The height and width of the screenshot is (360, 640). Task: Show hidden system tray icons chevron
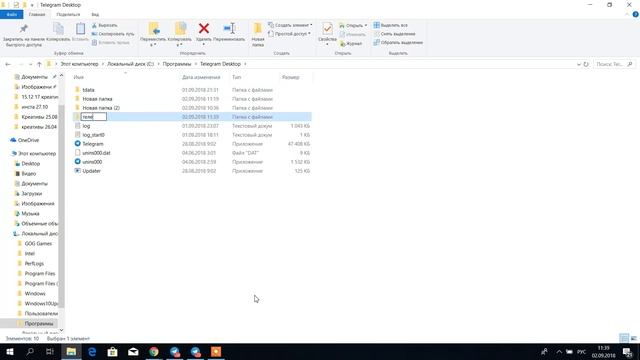pyautogui.click(x=559, y=351)
